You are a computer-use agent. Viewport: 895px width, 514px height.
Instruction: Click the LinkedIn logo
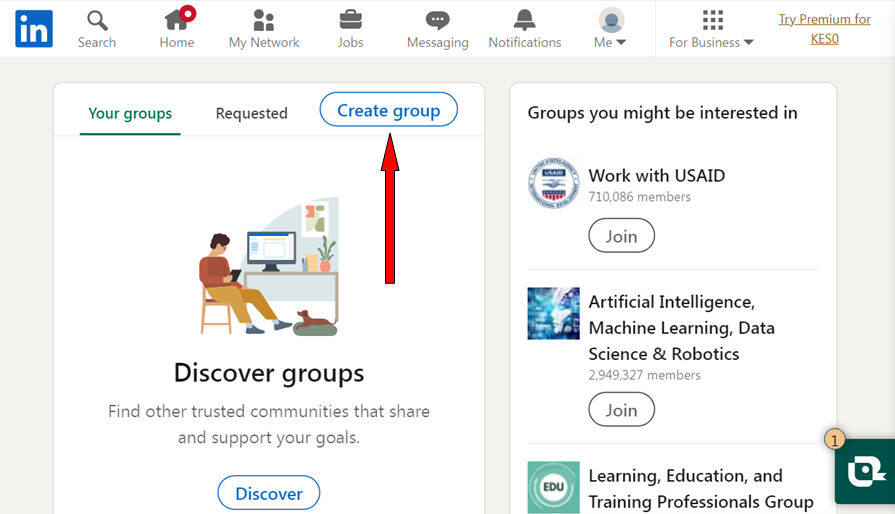click(34, 29)
